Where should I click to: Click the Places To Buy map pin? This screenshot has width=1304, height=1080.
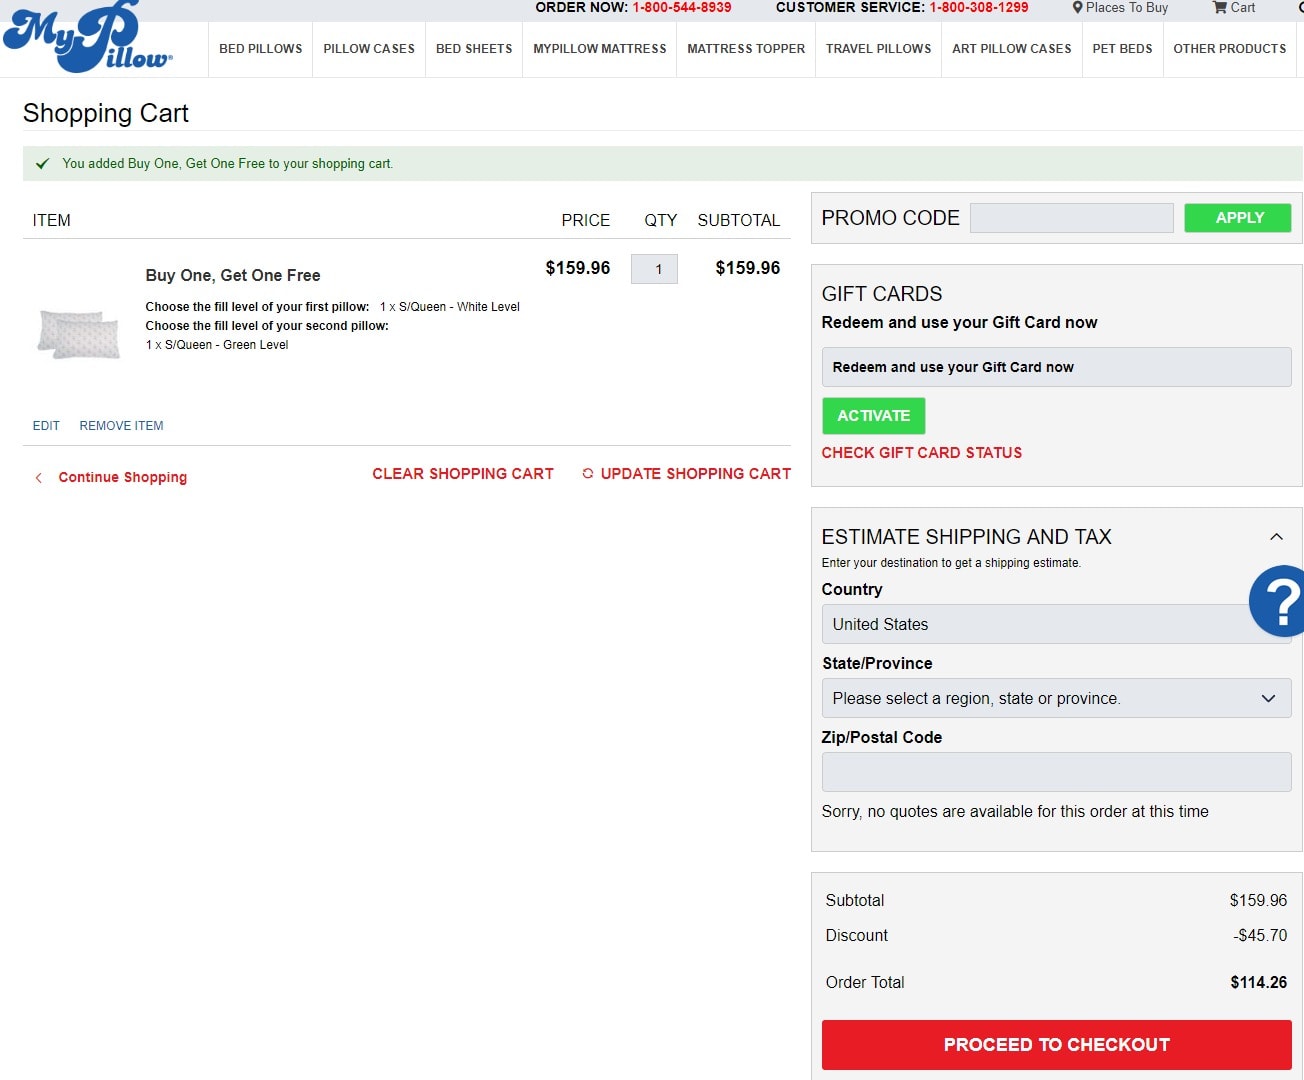pos(1077,8)
